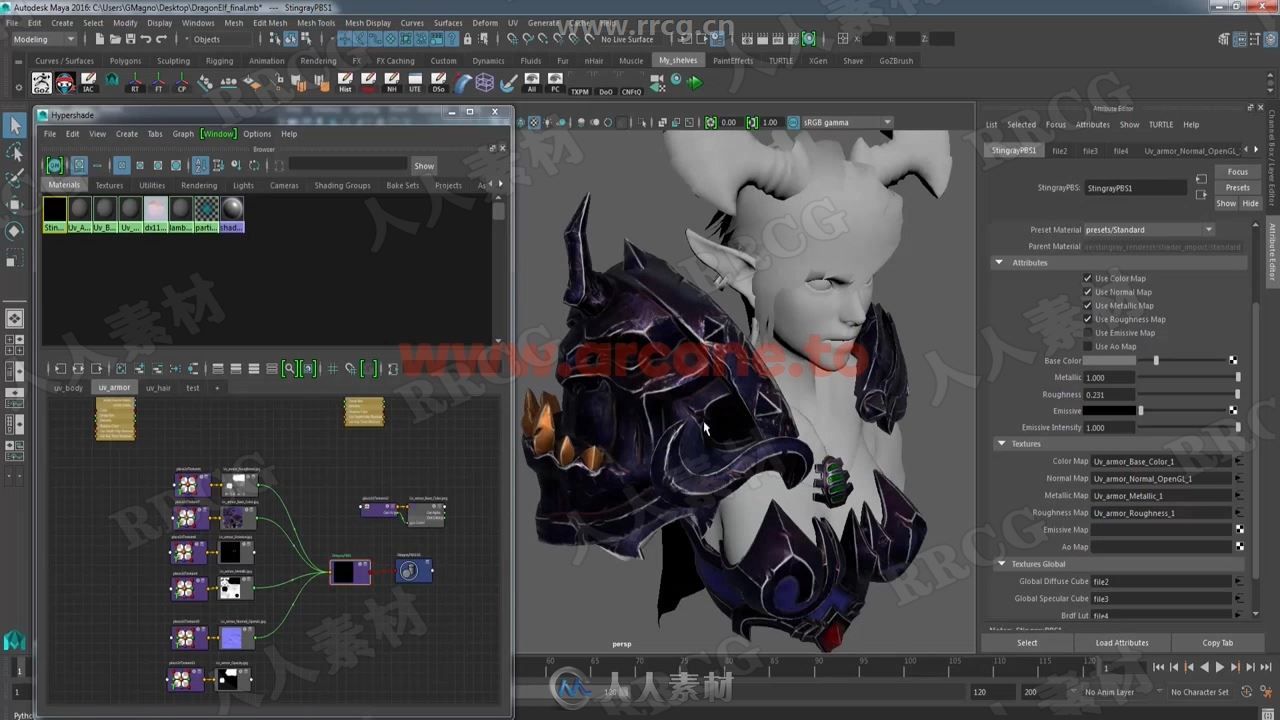Click Ao Map connection checker button

1240,547
